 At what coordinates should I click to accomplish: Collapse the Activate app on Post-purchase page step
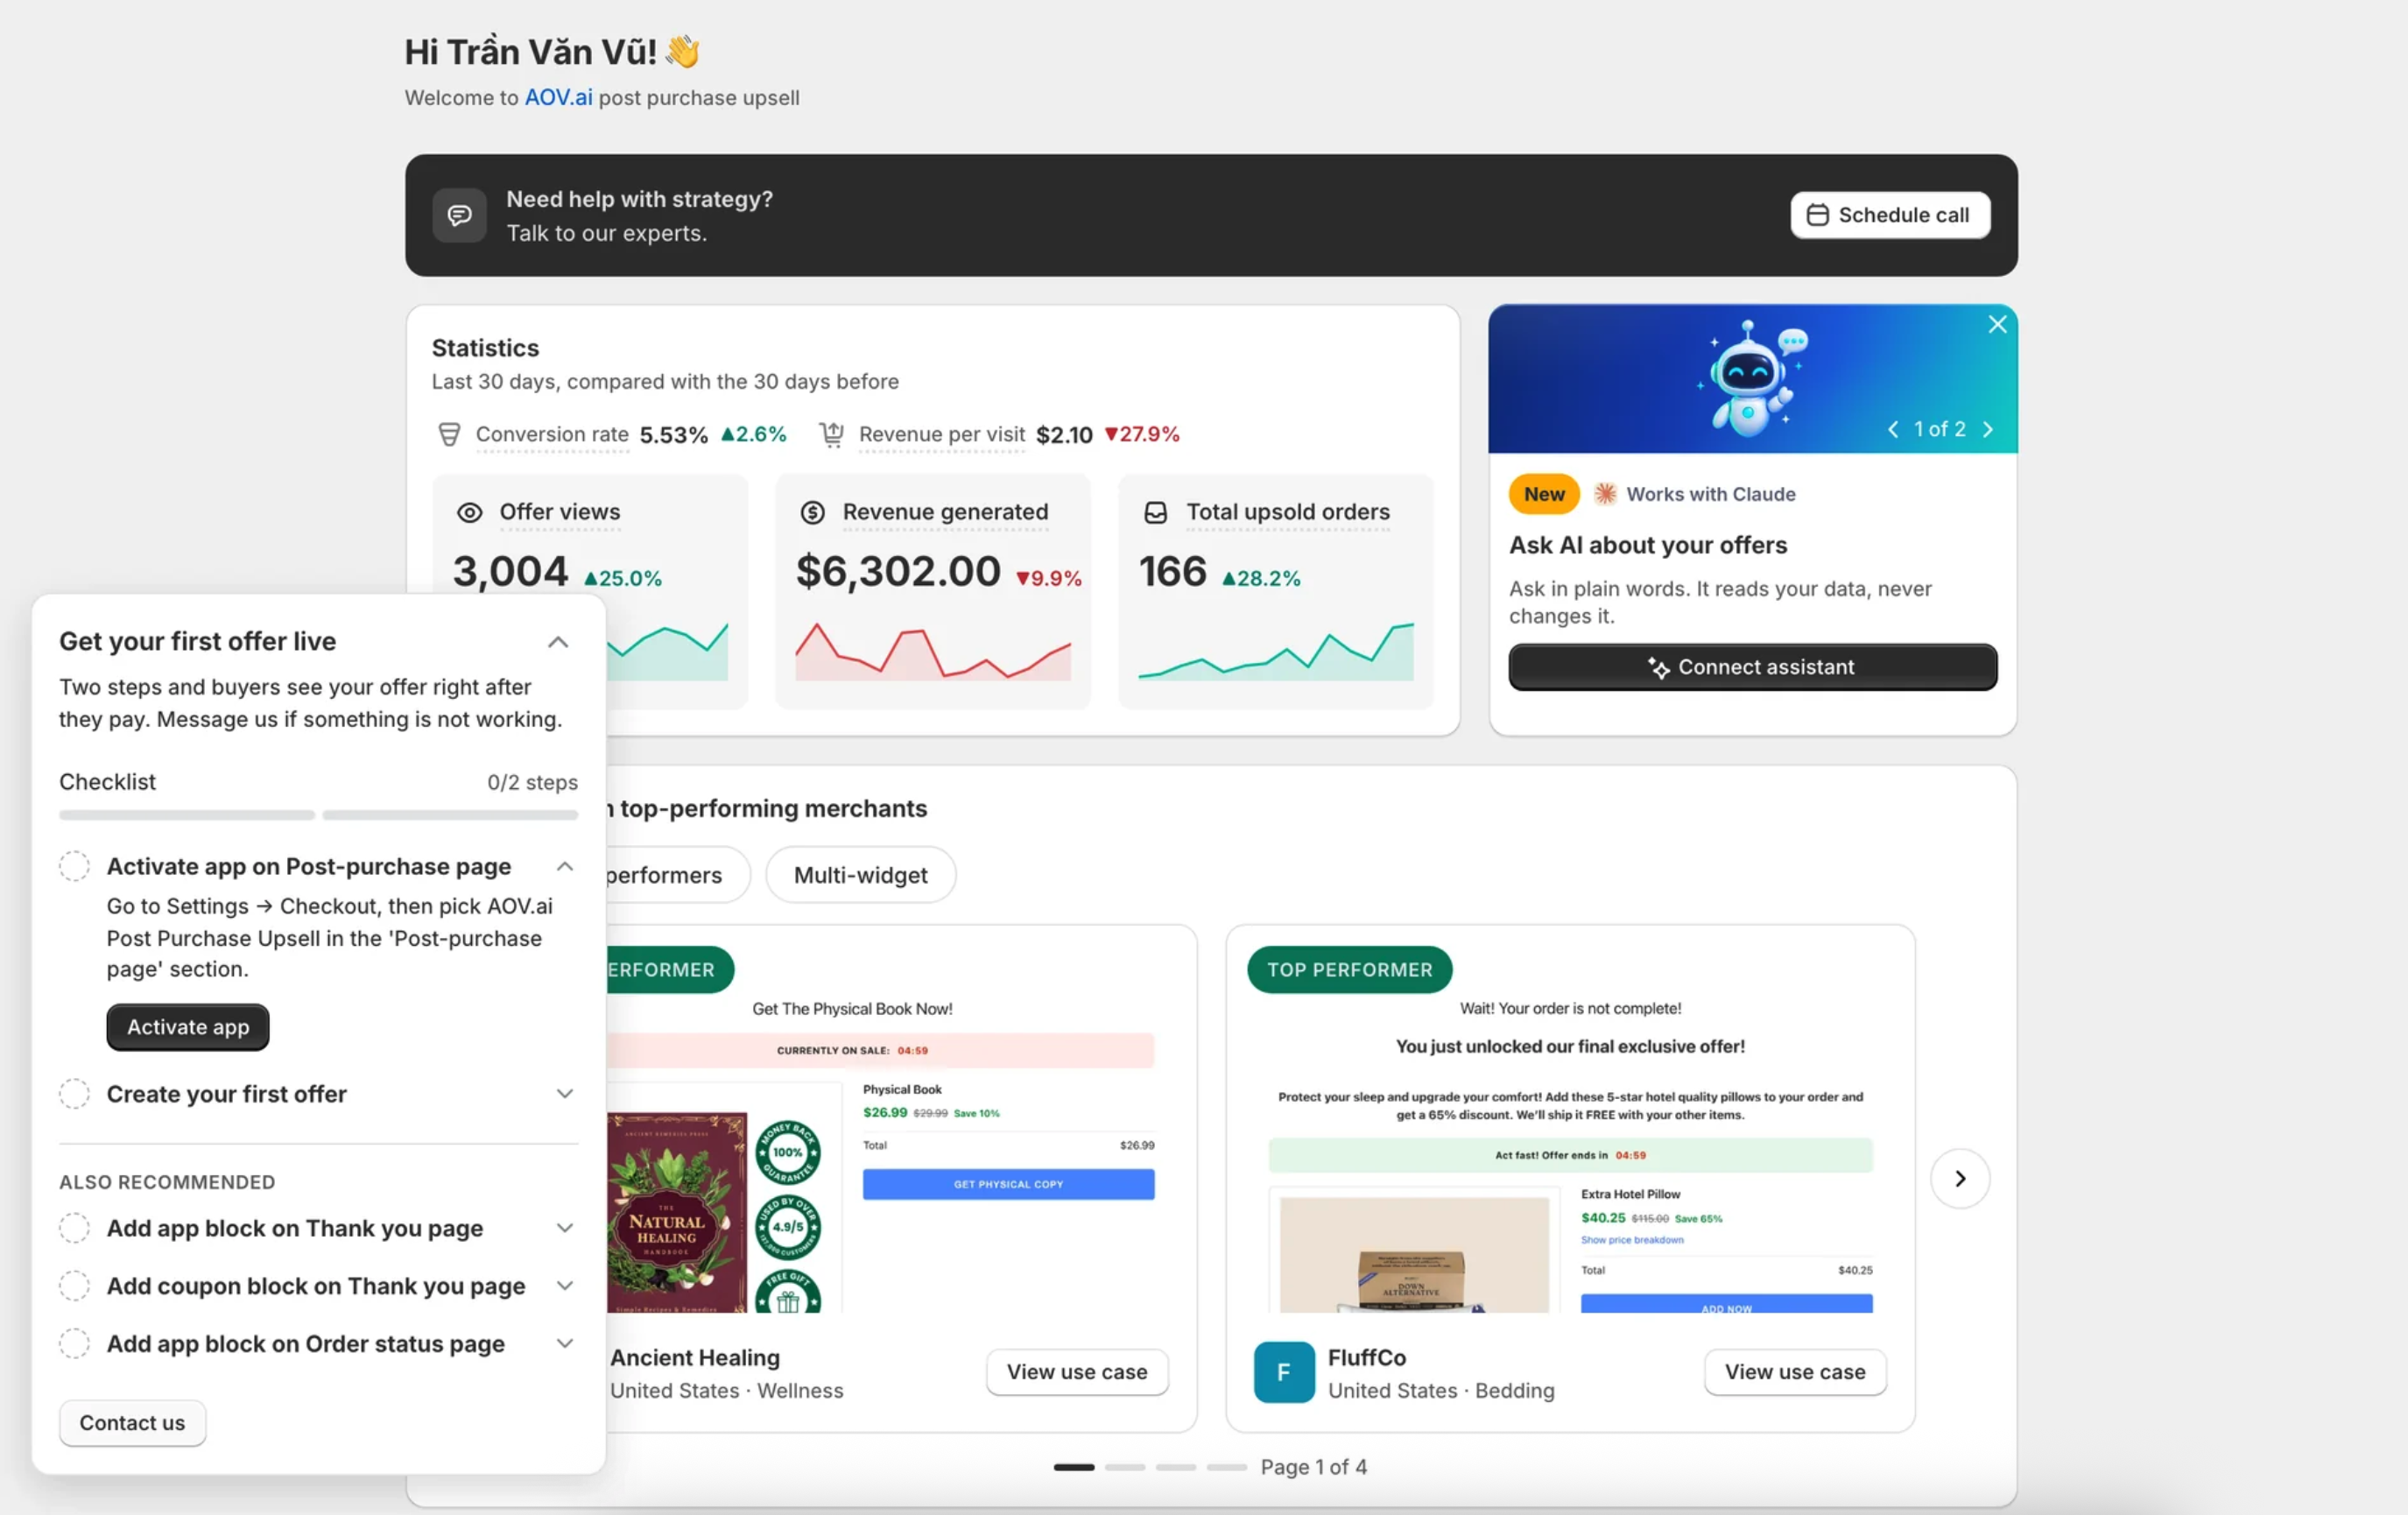(565, 866)
